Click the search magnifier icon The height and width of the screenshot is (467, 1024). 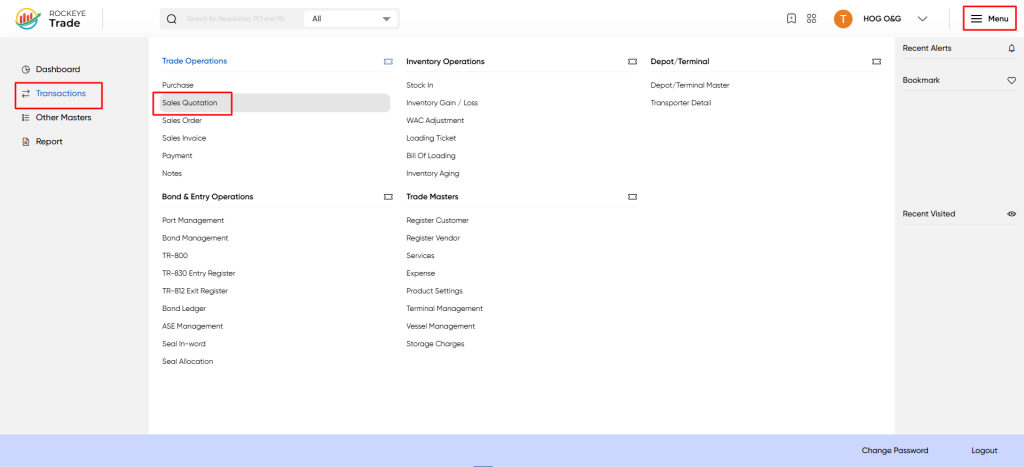point(172,19)
